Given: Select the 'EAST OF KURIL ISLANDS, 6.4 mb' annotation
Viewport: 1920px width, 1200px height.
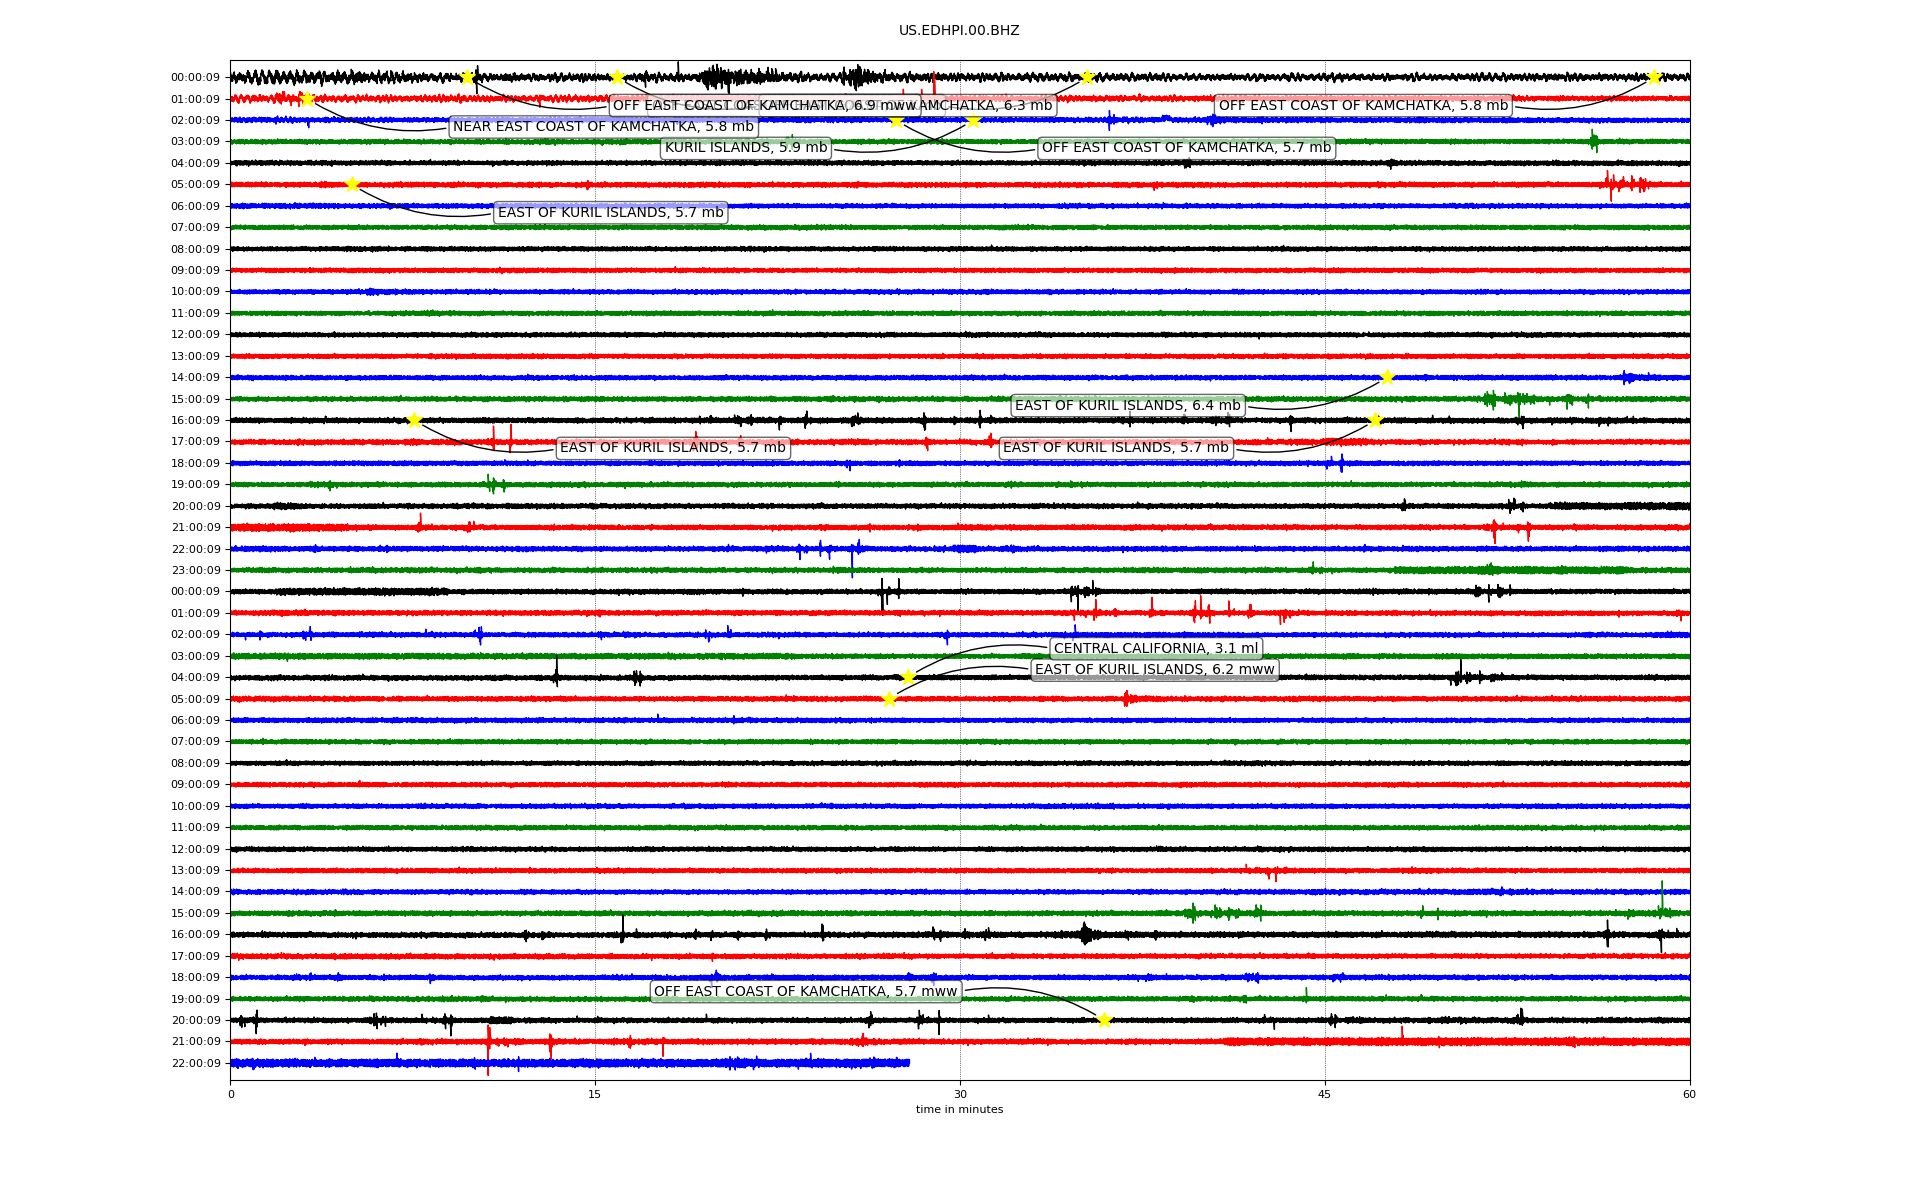Looking at the screenshot, I should (1127, 406).
